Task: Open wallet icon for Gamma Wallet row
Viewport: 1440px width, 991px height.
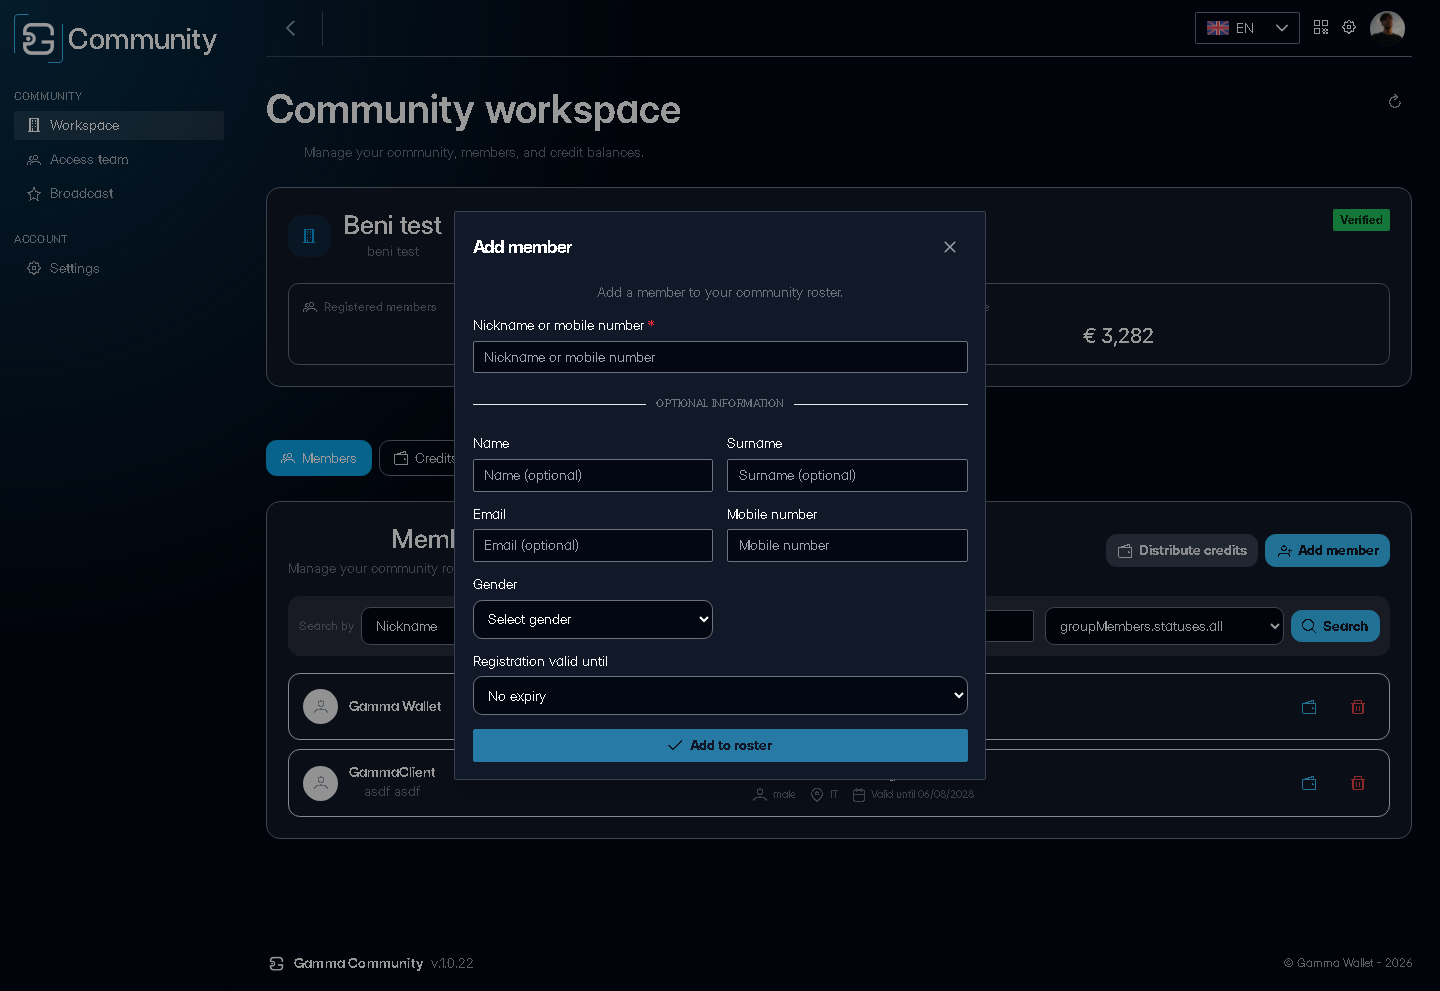Action: pyautogui.click(x=1309, y=707)
